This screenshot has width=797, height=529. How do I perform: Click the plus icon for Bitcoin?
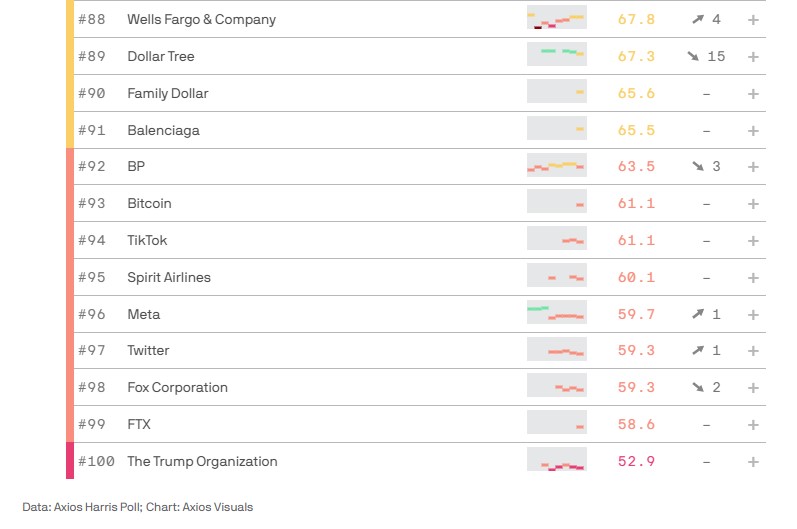[753, 204]
